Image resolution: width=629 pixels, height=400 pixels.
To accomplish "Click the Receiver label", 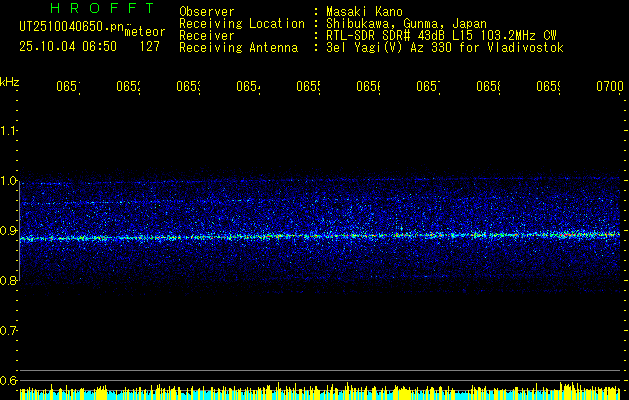I will coord(207,36).
